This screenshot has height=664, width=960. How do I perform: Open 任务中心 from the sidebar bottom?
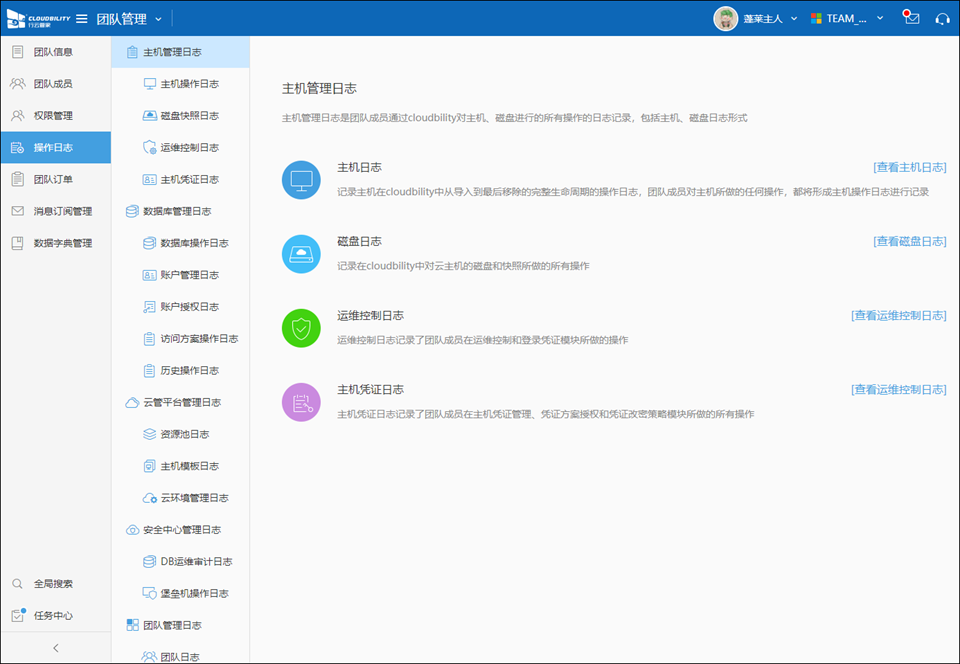point(53,616)
